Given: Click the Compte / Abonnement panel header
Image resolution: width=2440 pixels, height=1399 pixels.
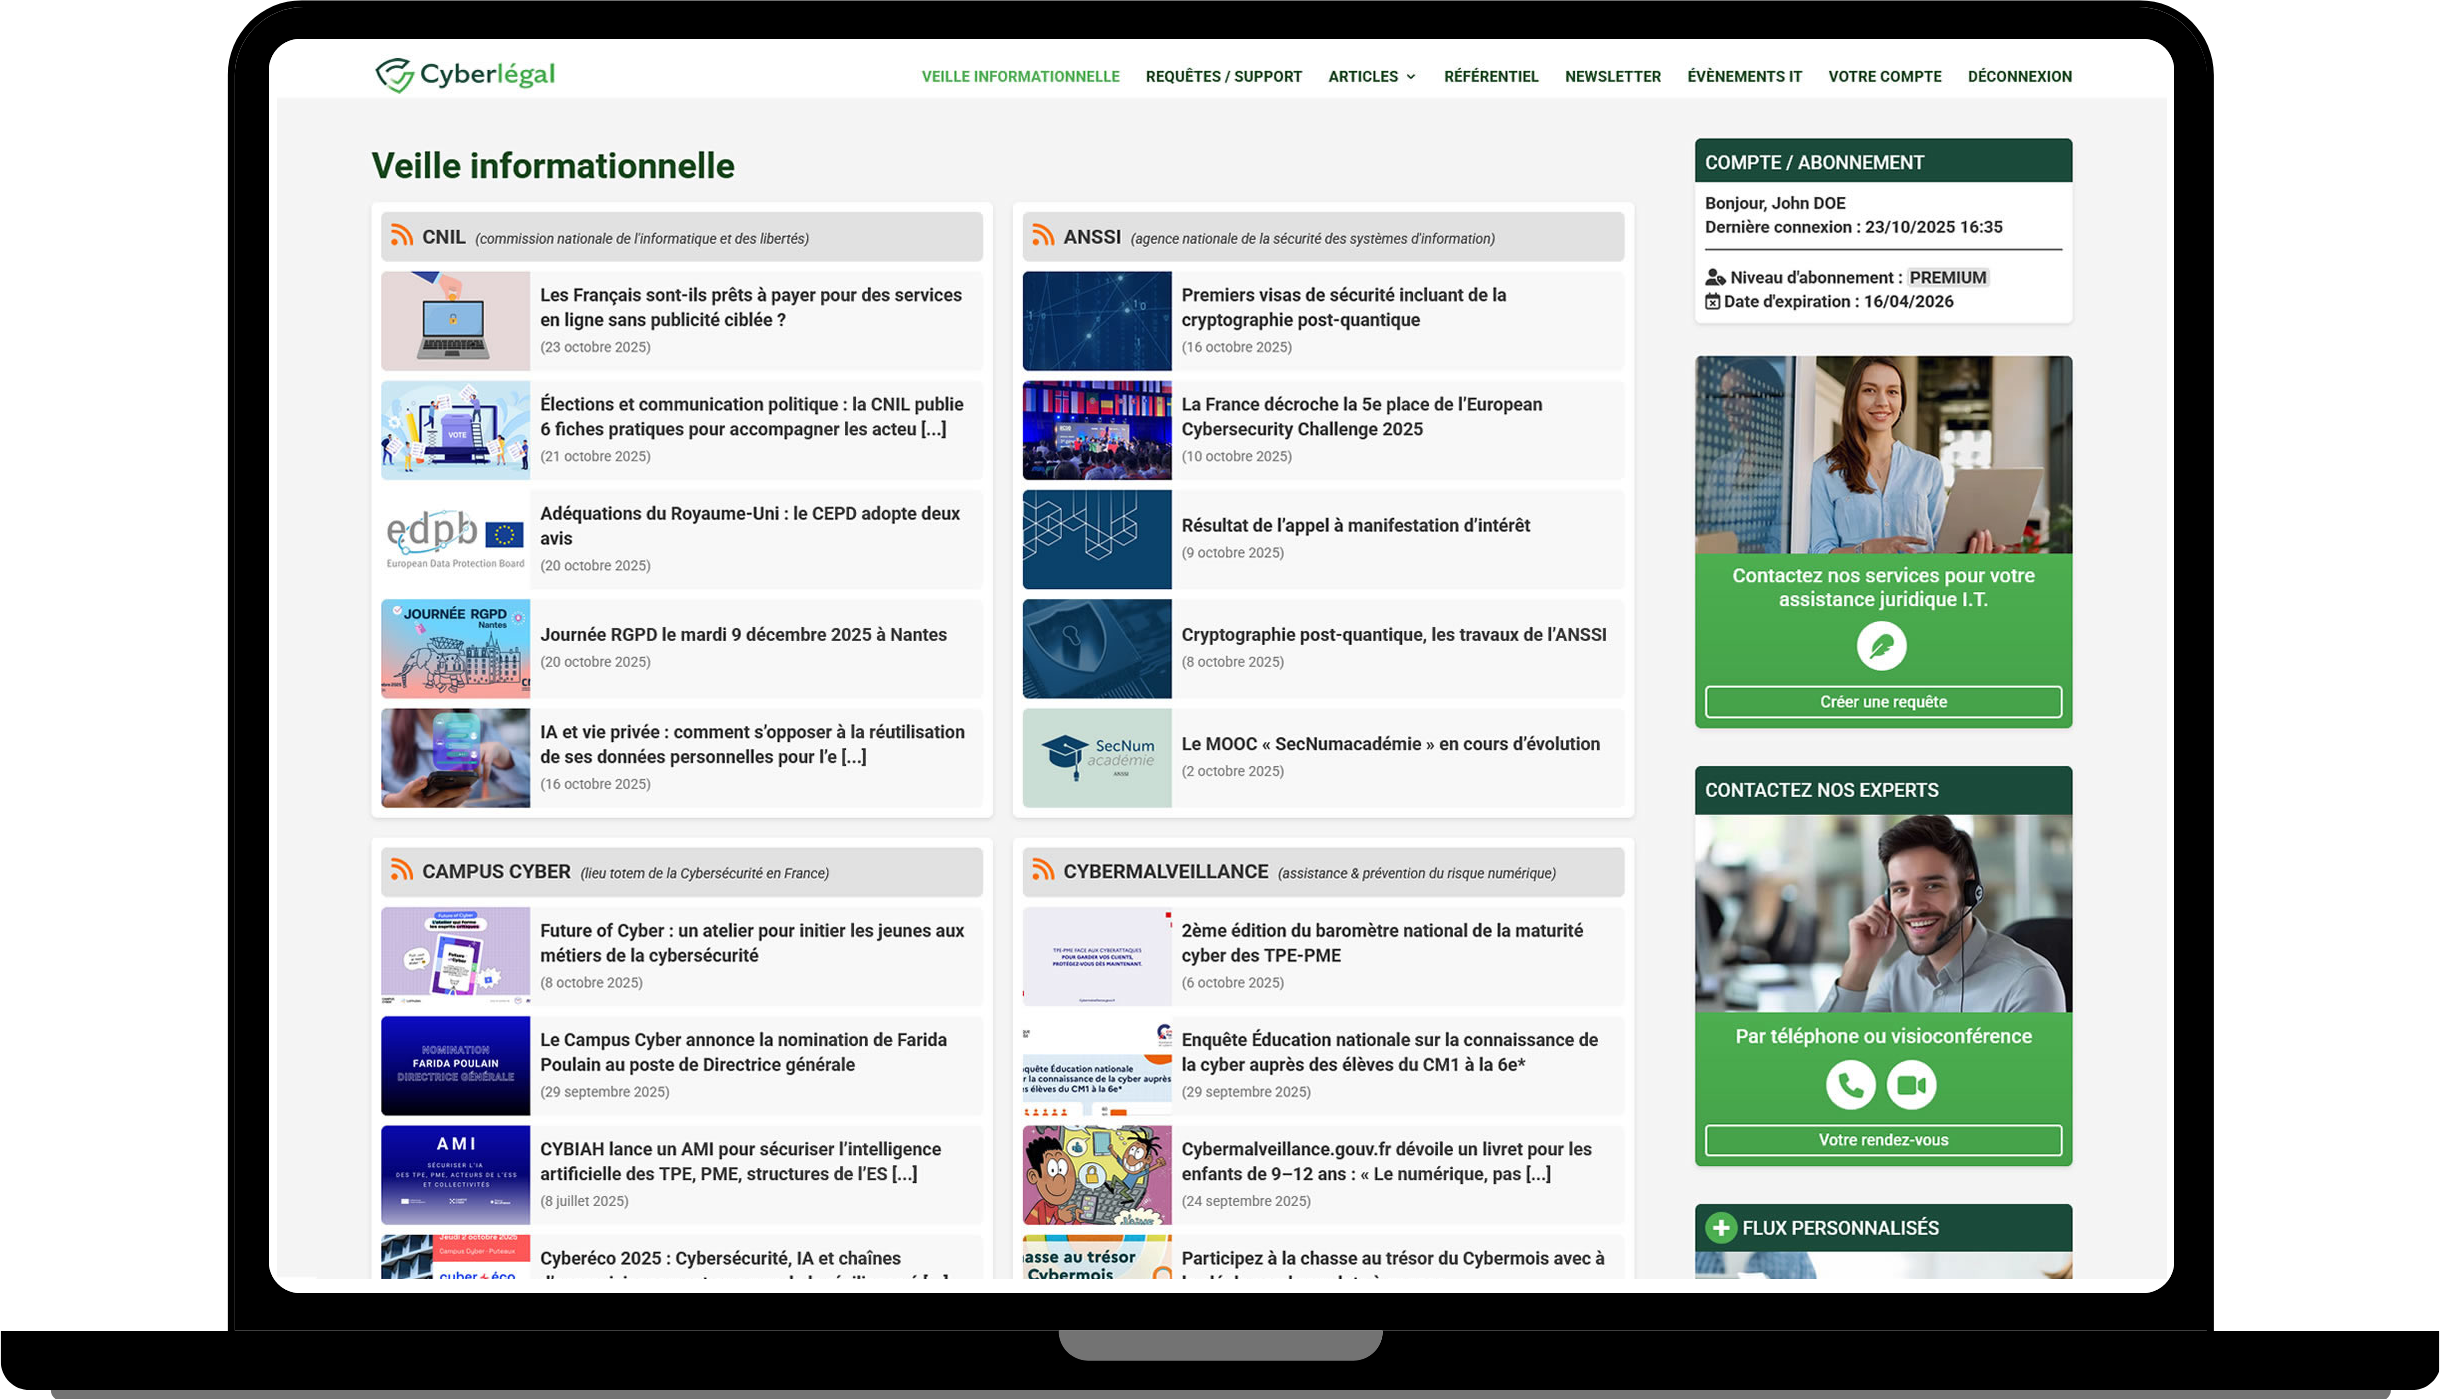Looking at the screenshot, I should (1883, 161).
